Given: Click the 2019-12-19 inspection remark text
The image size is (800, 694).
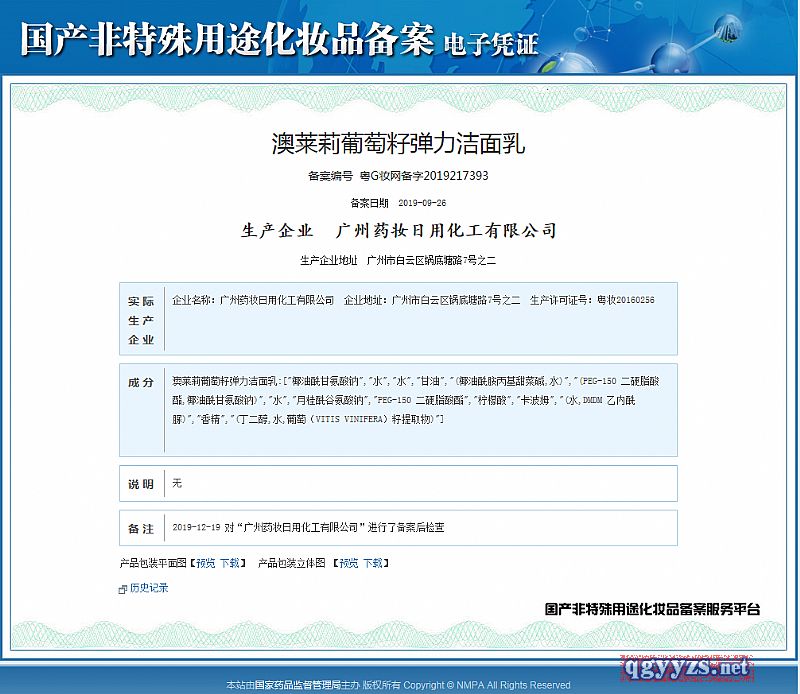Looking at the screenshot, I should click(308, 527).
